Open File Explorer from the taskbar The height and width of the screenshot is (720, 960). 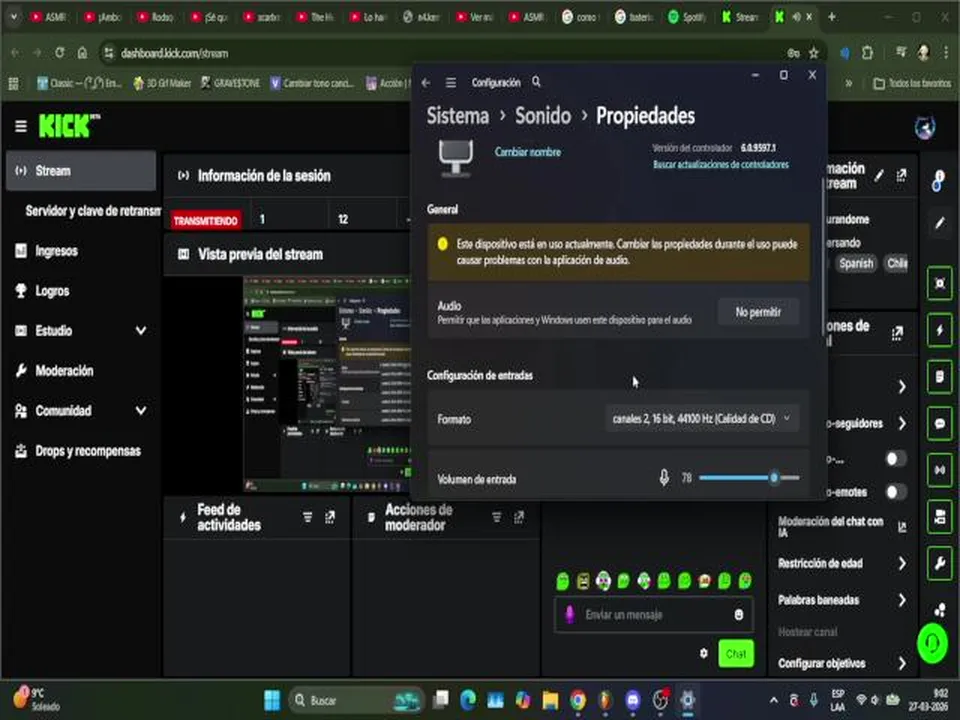(x=550, y=700)
